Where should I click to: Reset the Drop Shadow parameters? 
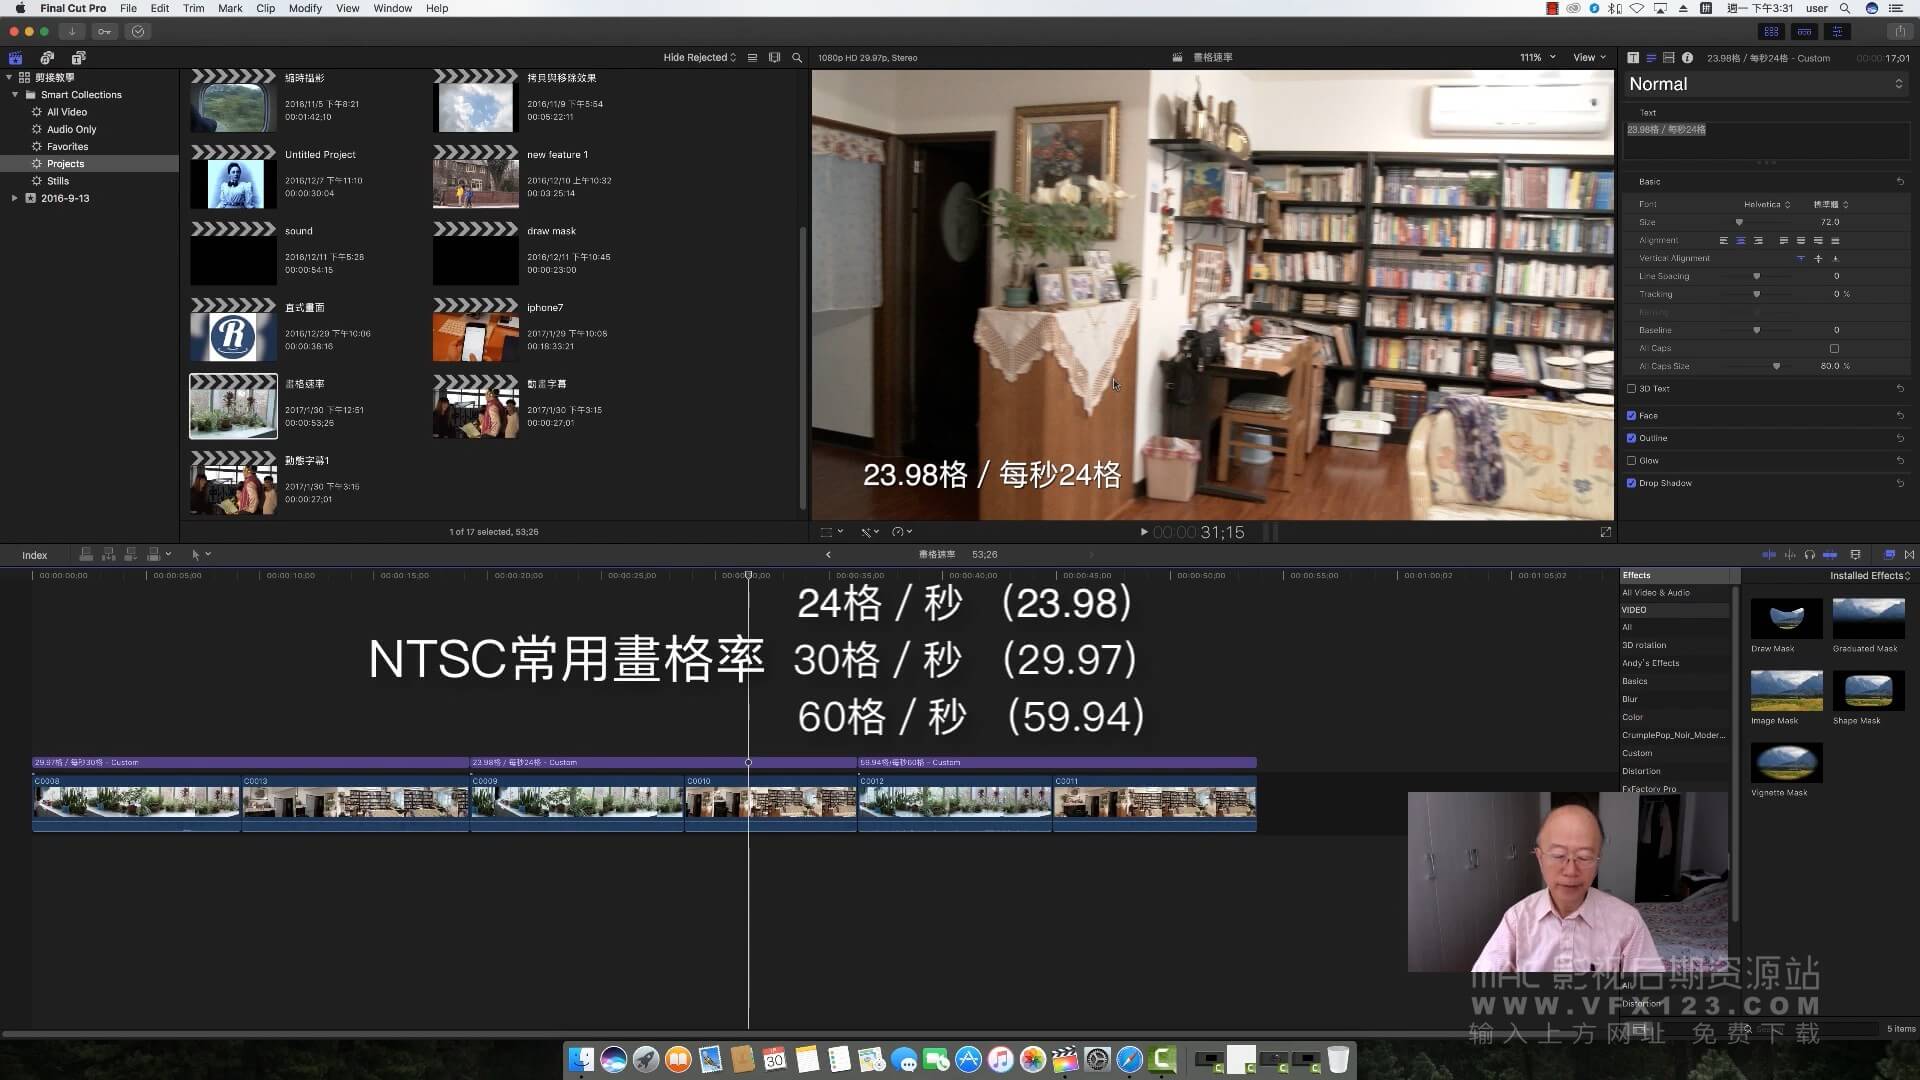point(1900,483)
